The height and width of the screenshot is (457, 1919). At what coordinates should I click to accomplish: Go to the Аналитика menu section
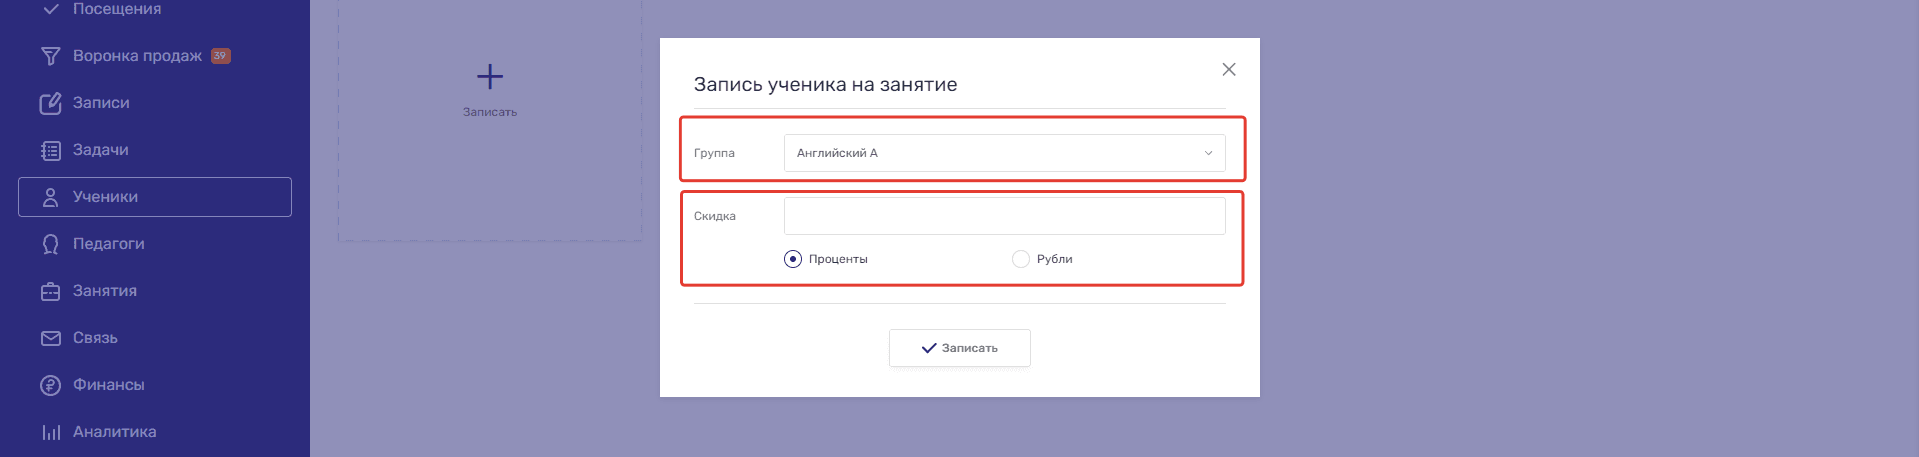114,432
